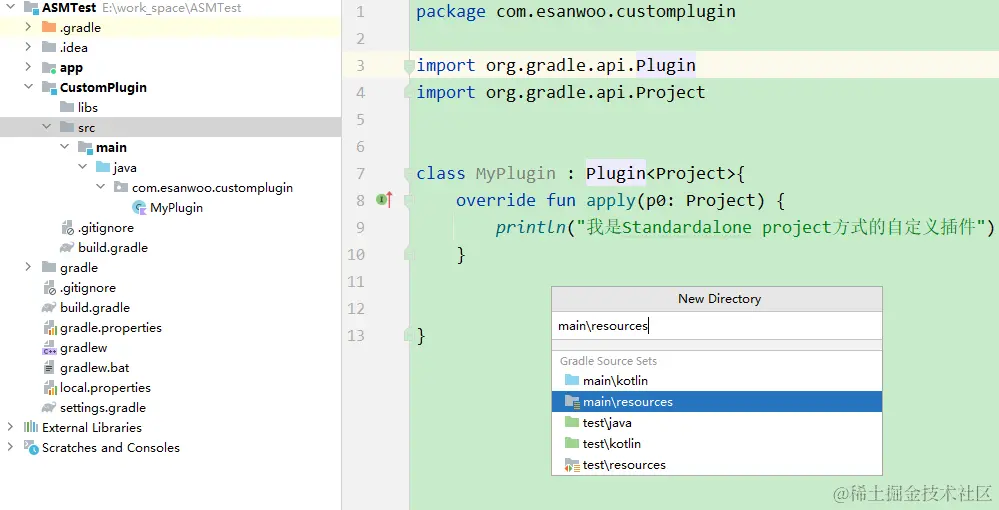Image resolution: width=999 pixels, height=510 pixels.
Task: Click the apply function name in editor
Action: point(612,201)
